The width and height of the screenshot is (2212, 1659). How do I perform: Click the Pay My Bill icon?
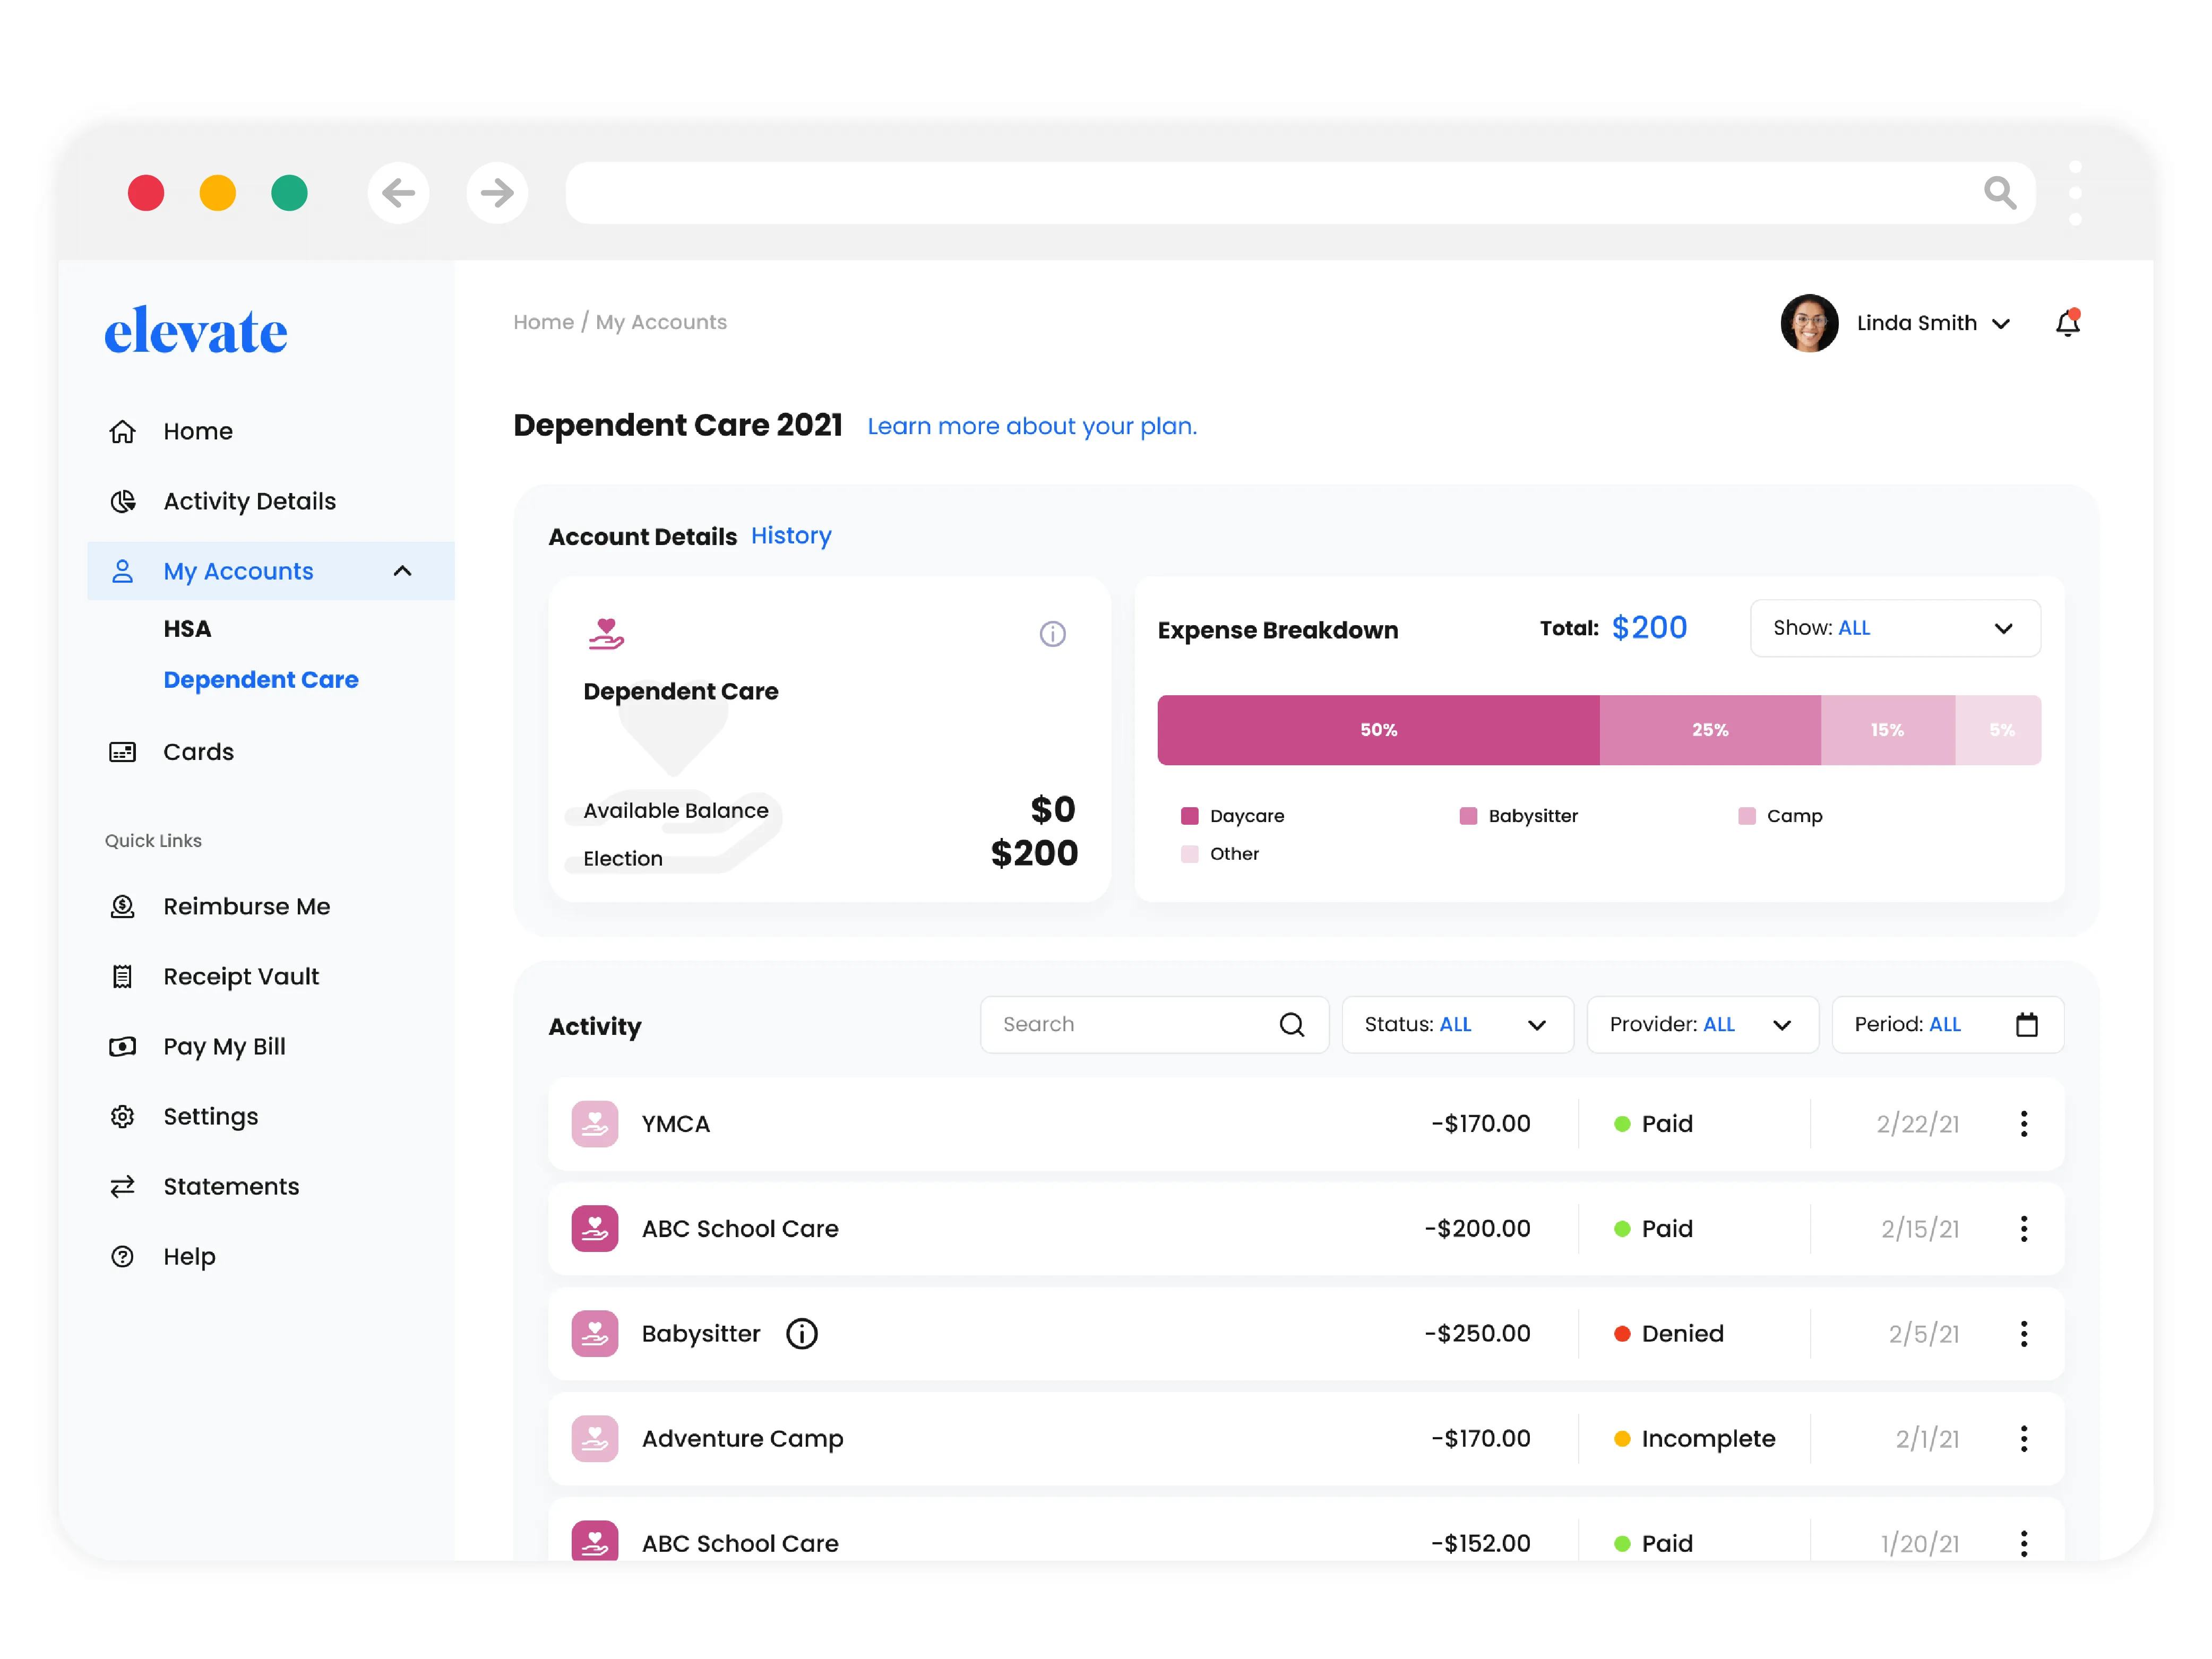[x=122, y=1046]
